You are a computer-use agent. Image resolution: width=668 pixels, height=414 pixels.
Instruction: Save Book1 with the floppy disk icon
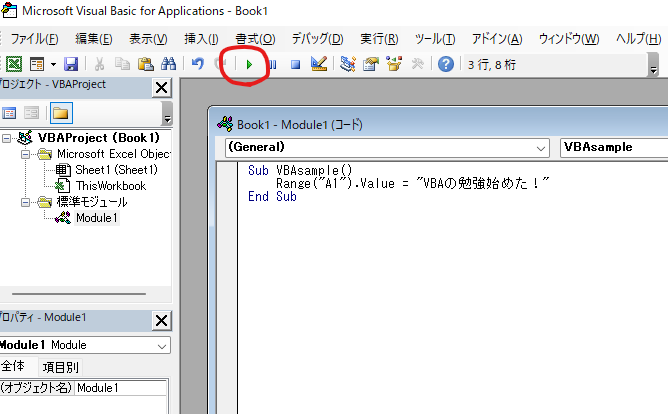tap(71, 64)
